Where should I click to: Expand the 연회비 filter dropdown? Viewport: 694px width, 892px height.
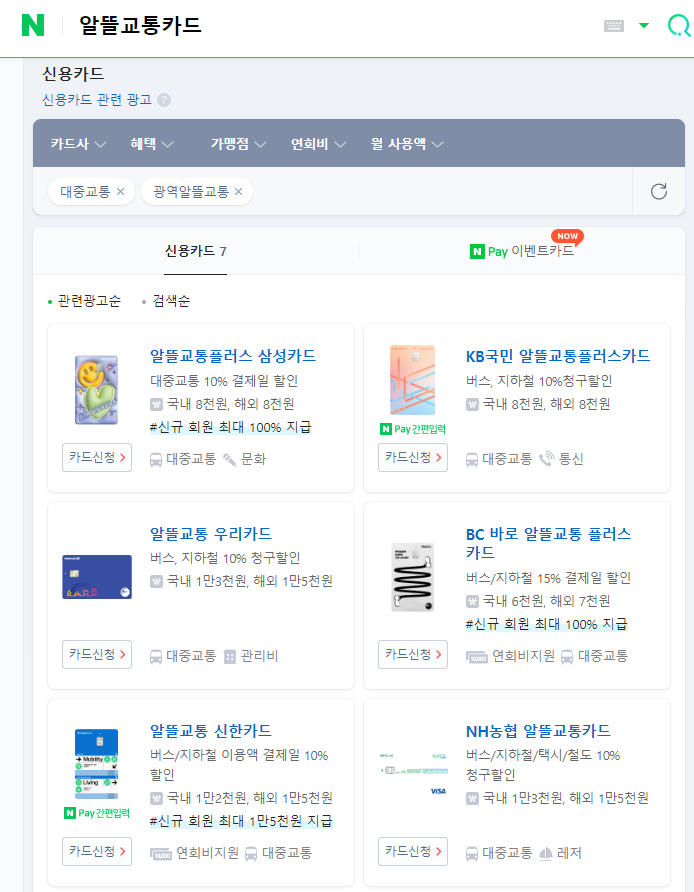click(x=319, y=144)
